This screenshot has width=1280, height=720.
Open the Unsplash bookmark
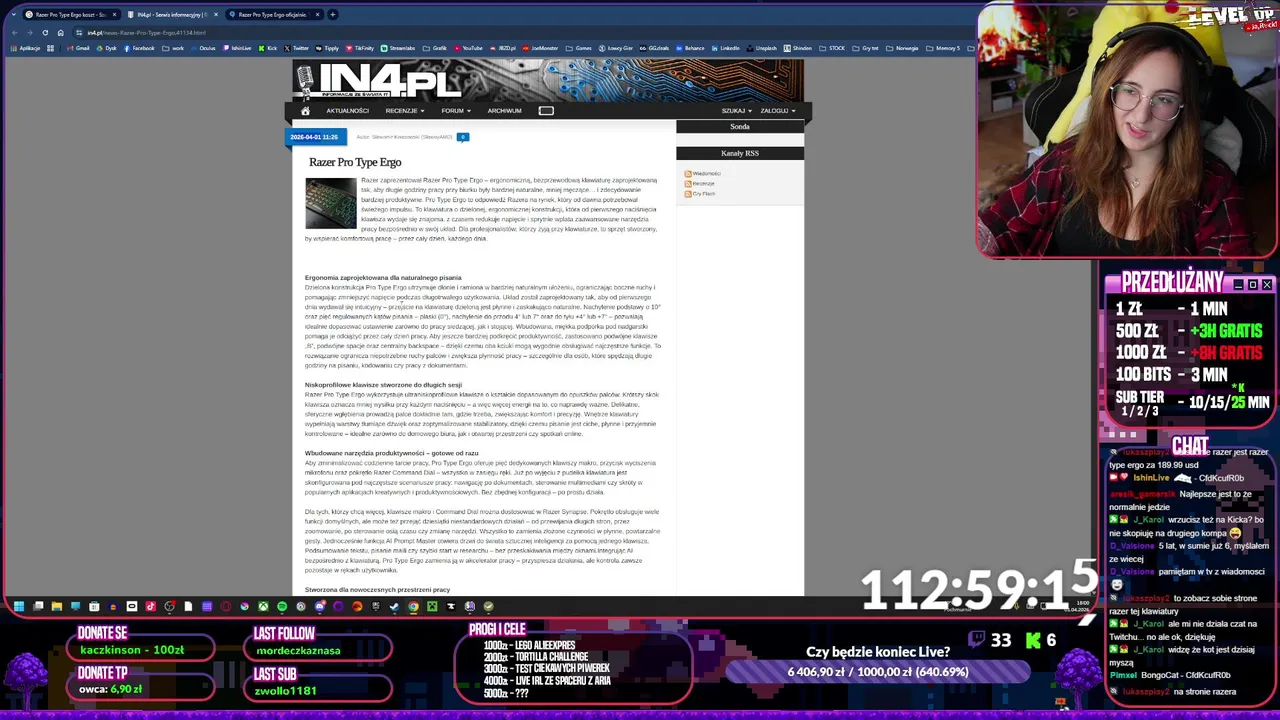[x=762, y=48]
